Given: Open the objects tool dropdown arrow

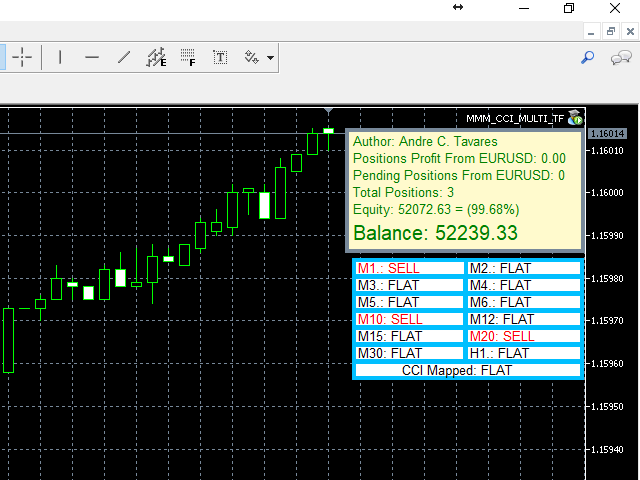Looking at the screenshot, I should coord(270,58).
